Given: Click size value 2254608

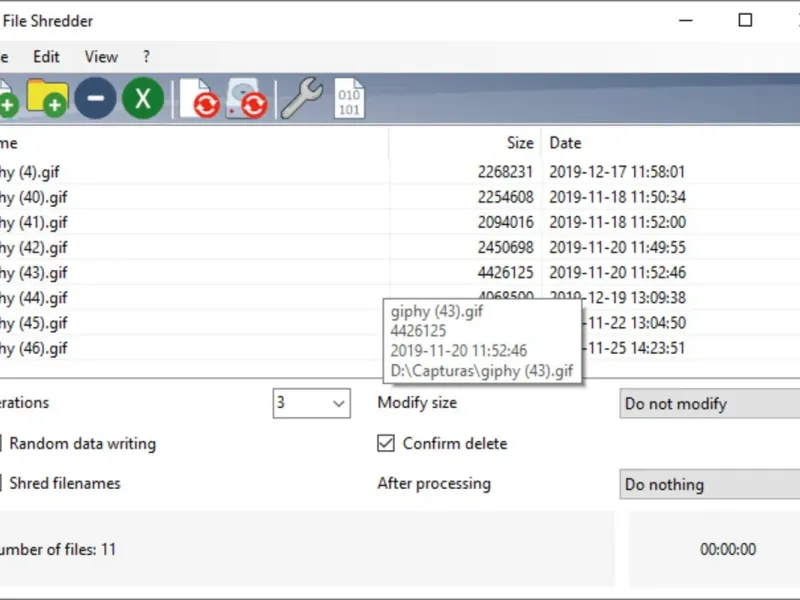Looking at the screenshot, I should tap(505, 197).
